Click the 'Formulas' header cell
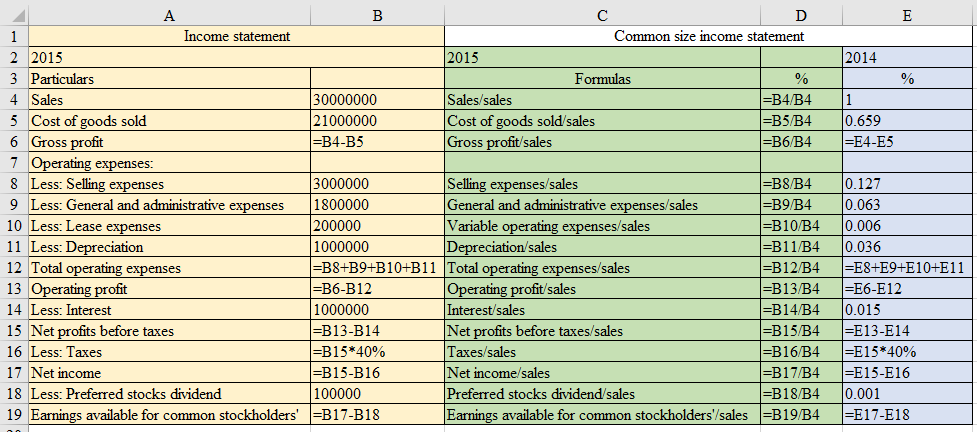The image size is (977, 432). (601, 79)
